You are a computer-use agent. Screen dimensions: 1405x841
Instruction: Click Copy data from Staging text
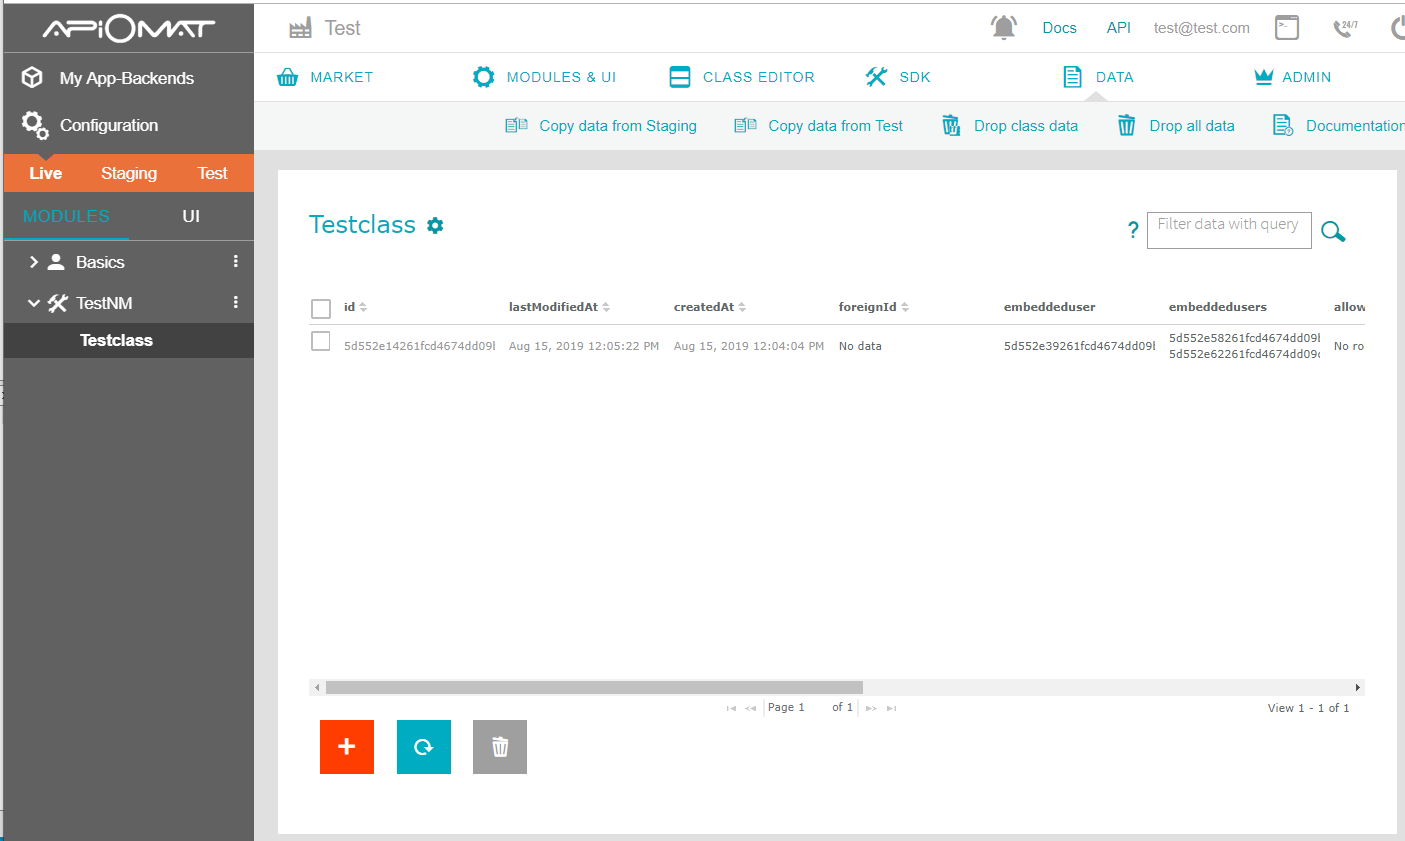(x=618, y=126)
